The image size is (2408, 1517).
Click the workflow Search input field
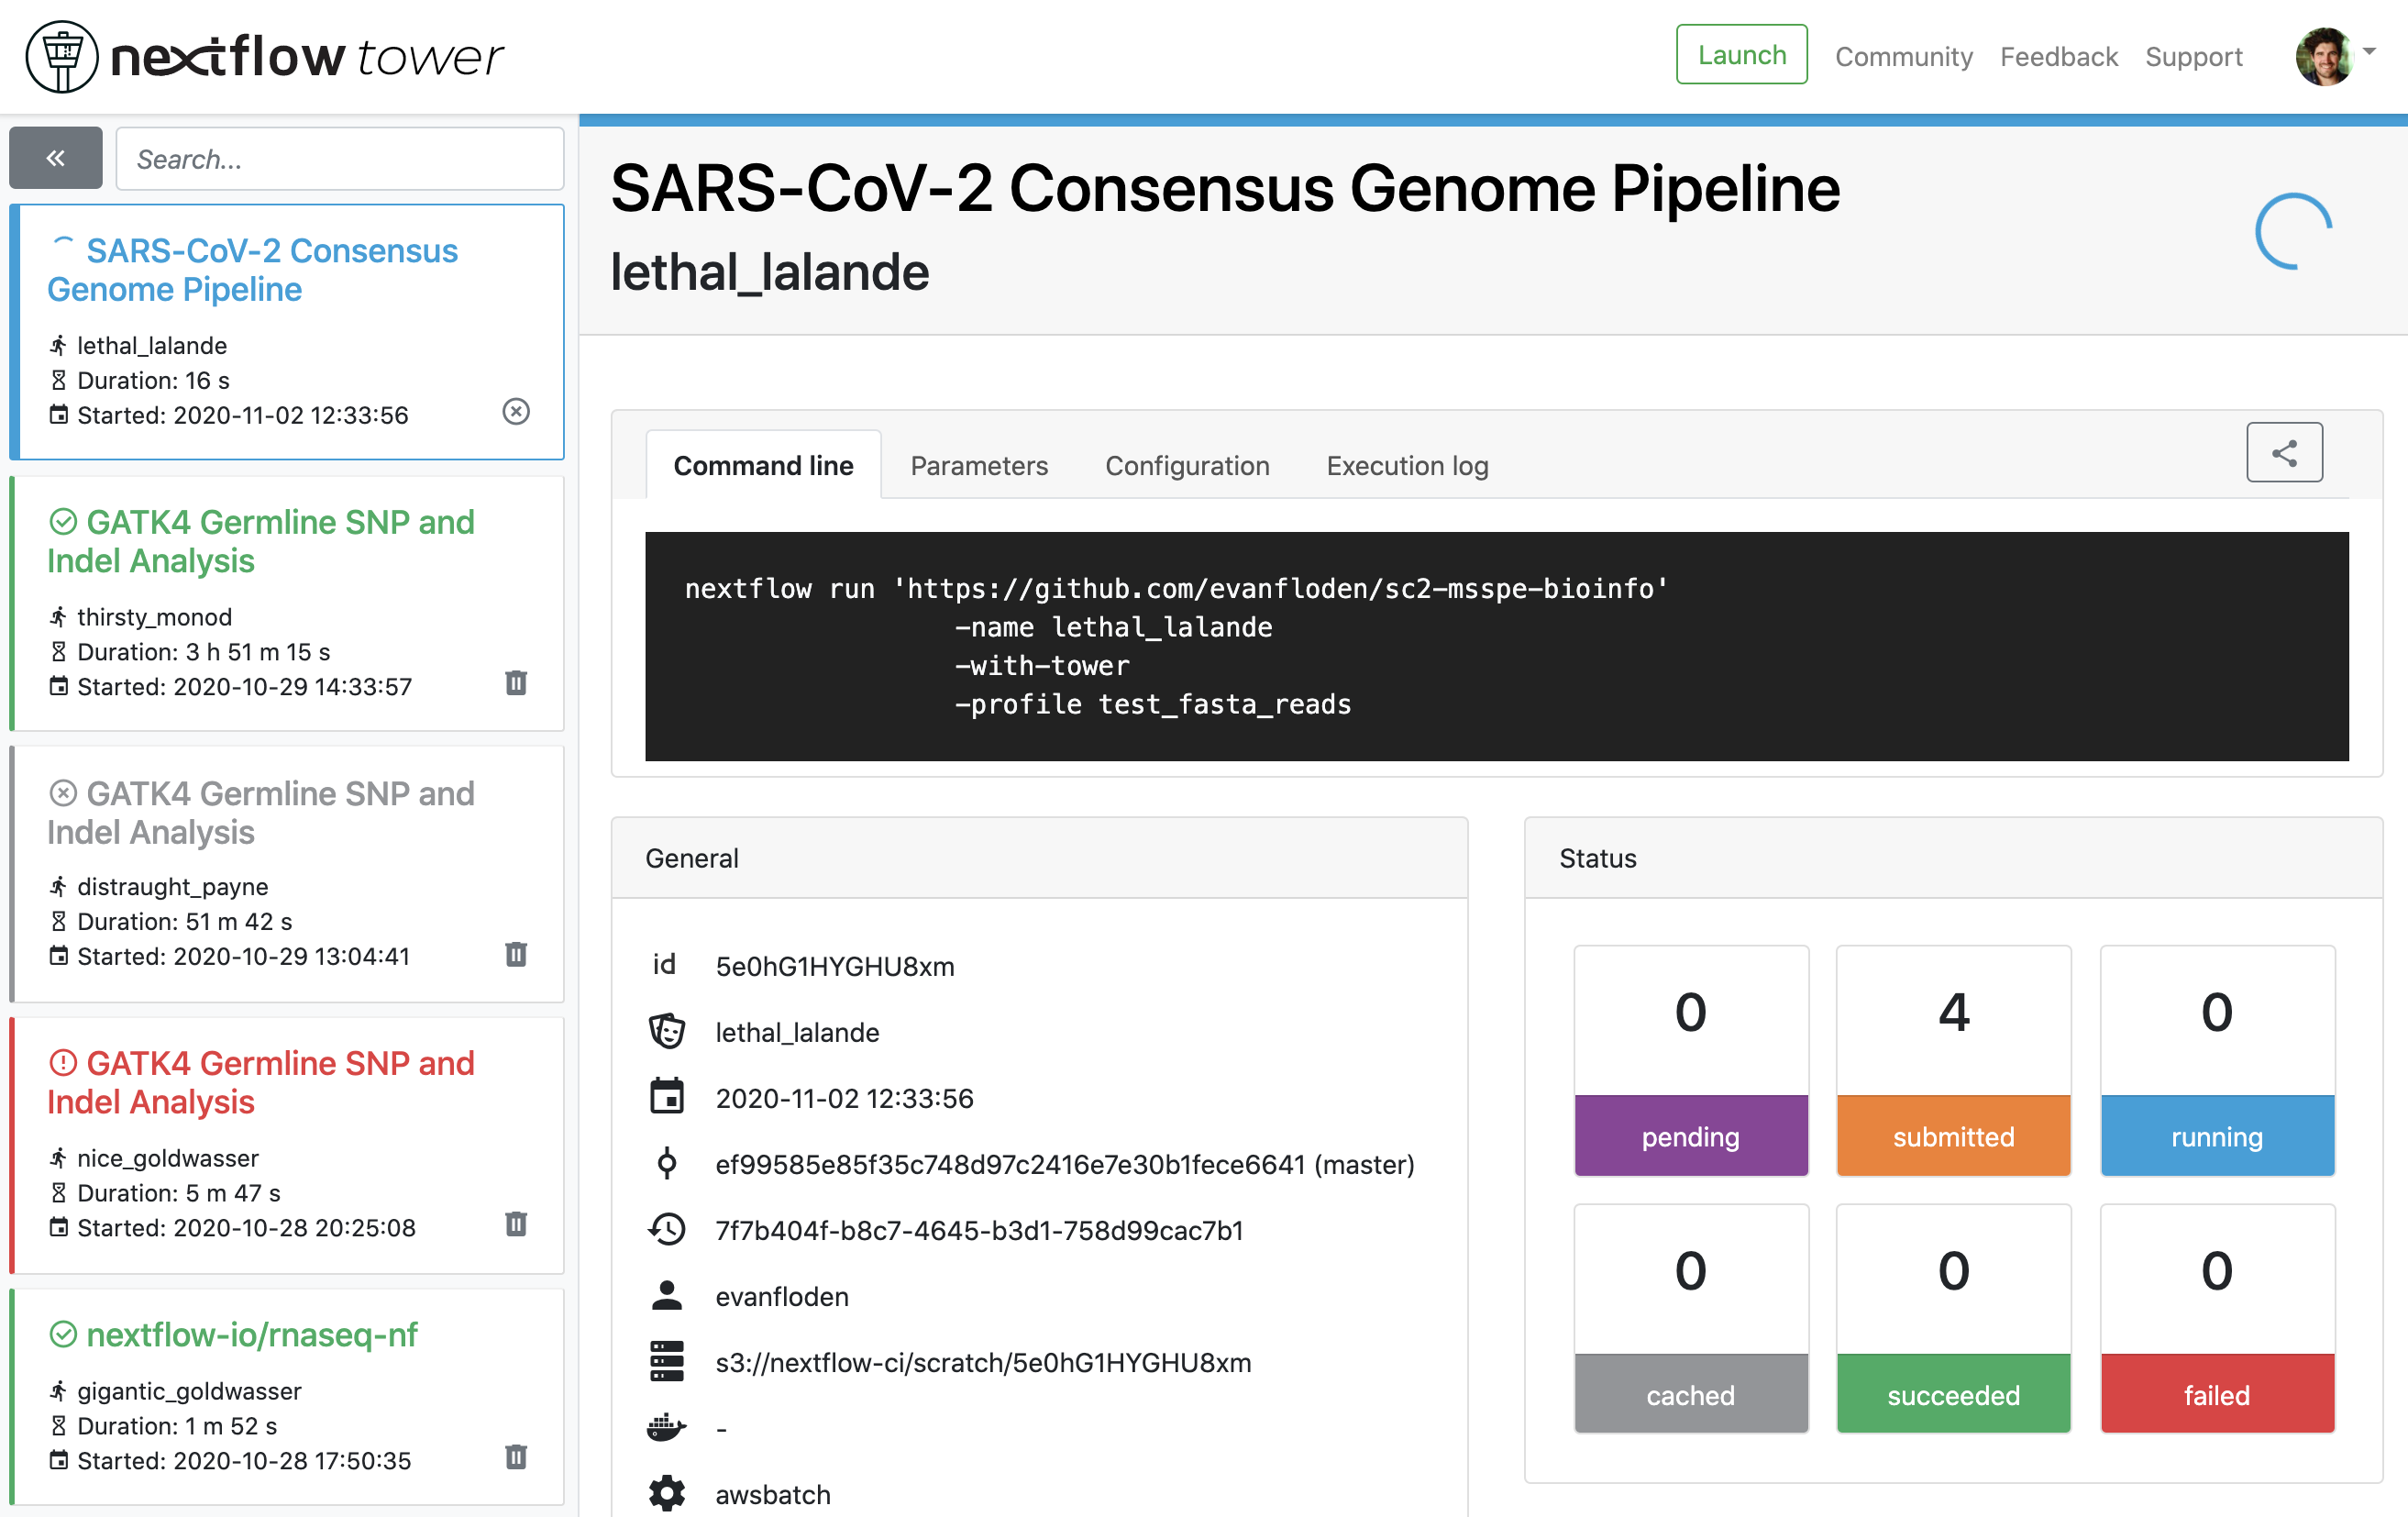pos(340,159)
